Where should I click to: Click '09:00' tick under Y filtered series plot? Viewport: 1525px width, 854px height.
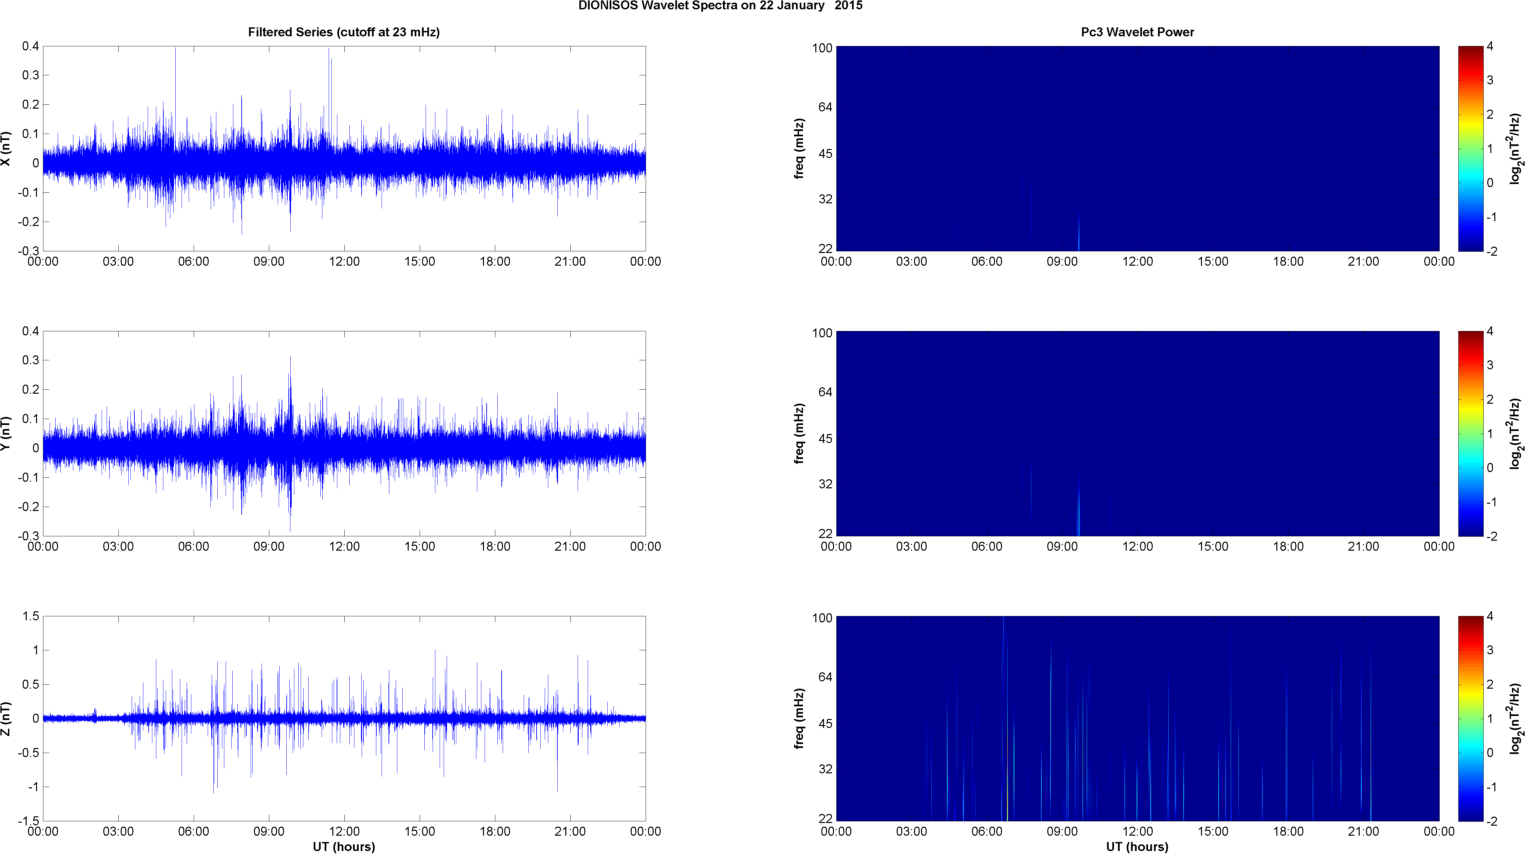click(x=269, y=547)
